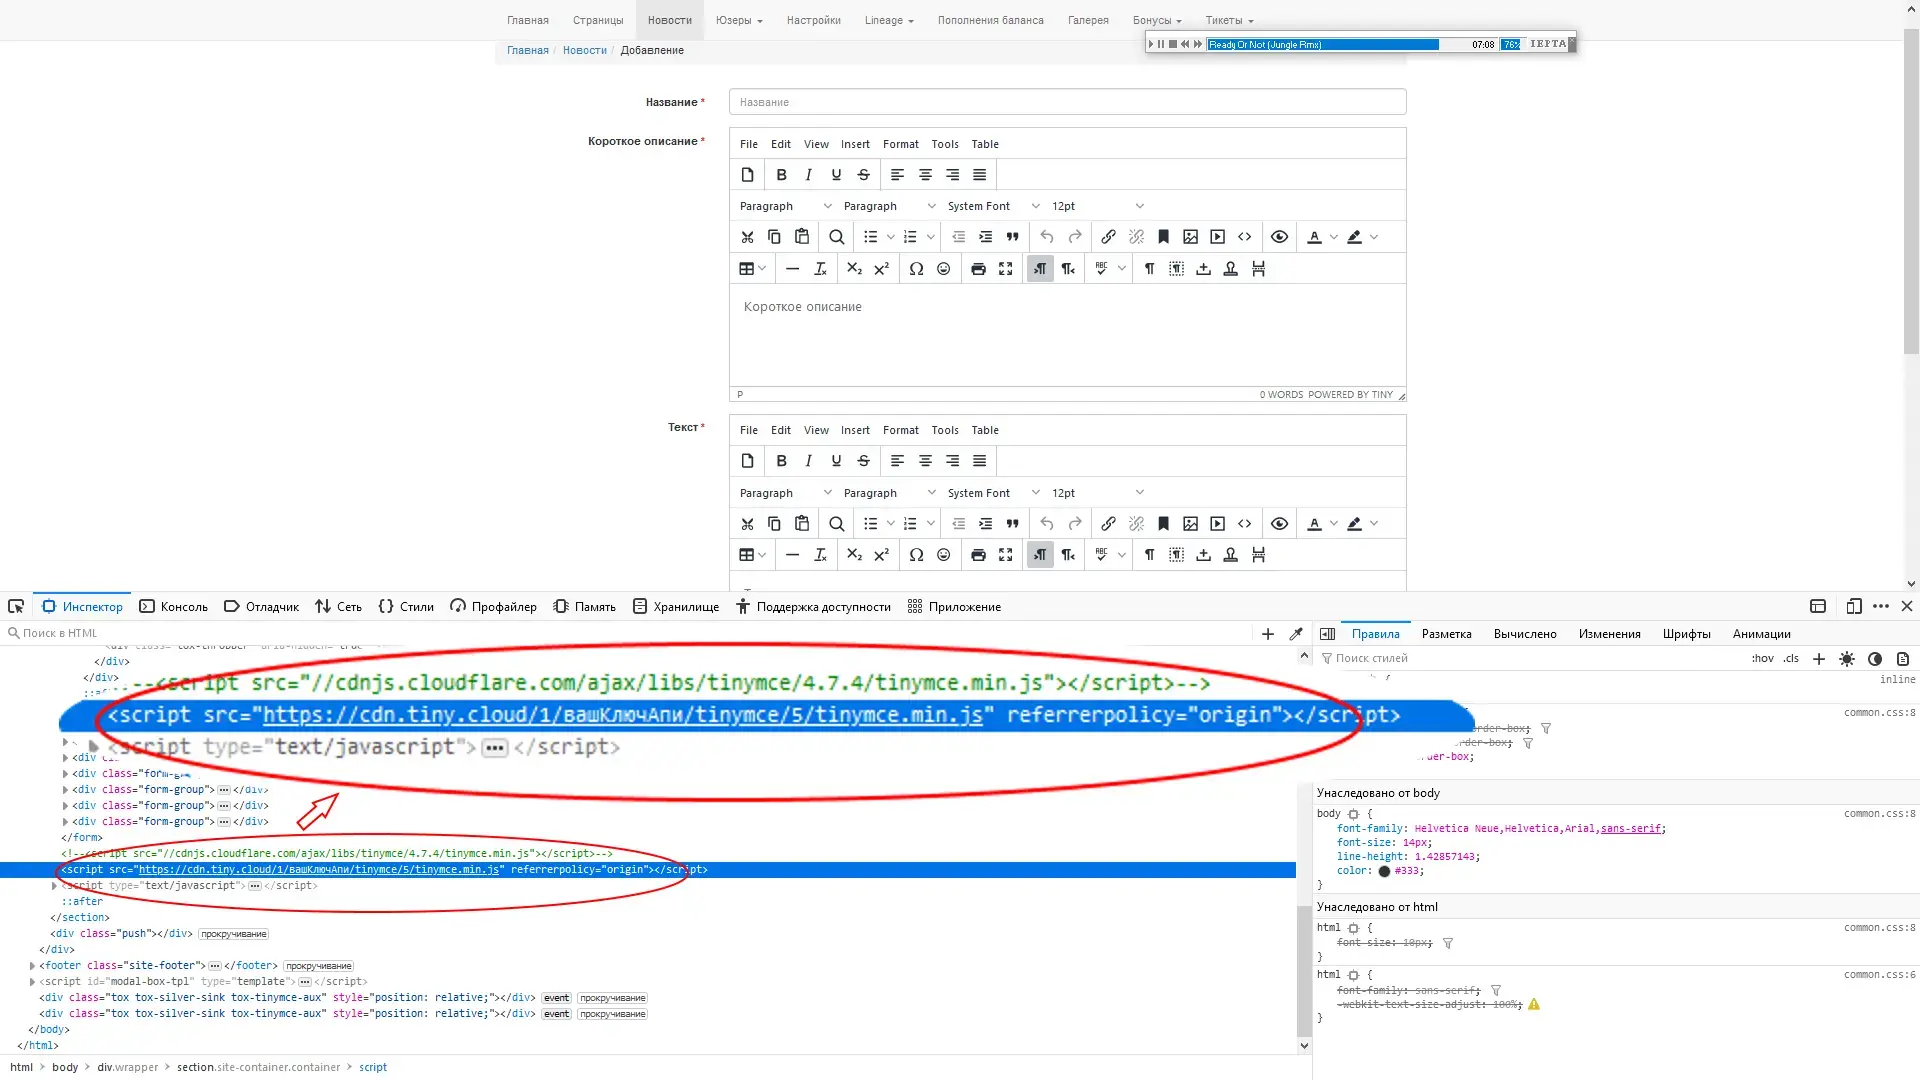1920x1080 pixels.
Task: Open System Font dropdown in Короткое описание editor
Action: [x=993, y=206]
